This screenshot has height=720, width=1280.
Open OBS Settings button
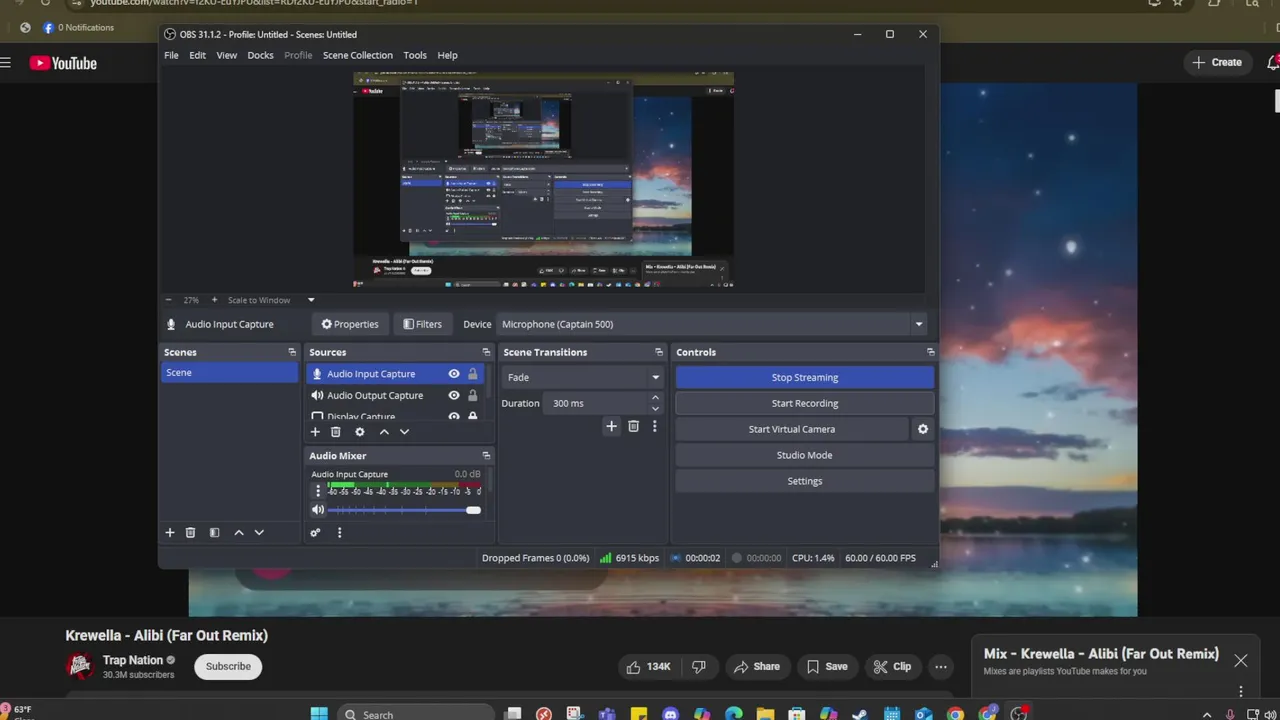coord(805,481)
